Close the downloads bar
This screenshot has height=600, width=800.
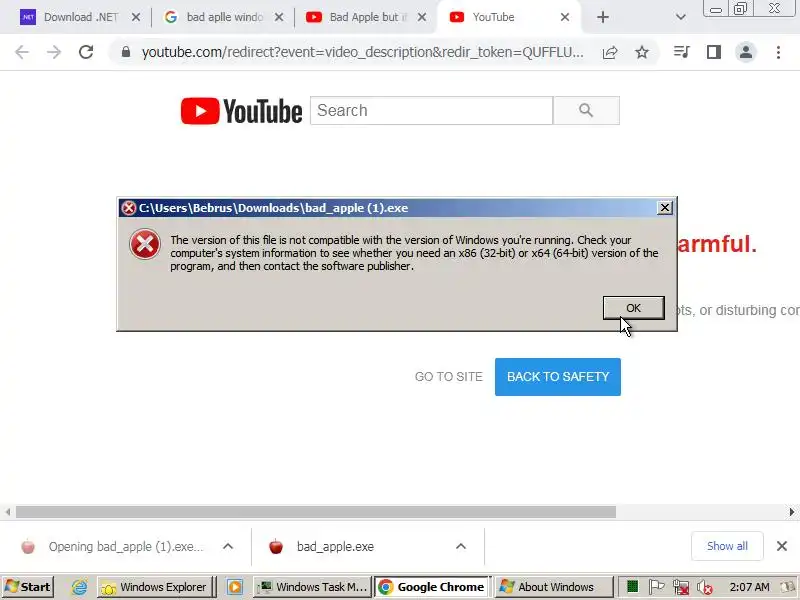tap(782, 546)
